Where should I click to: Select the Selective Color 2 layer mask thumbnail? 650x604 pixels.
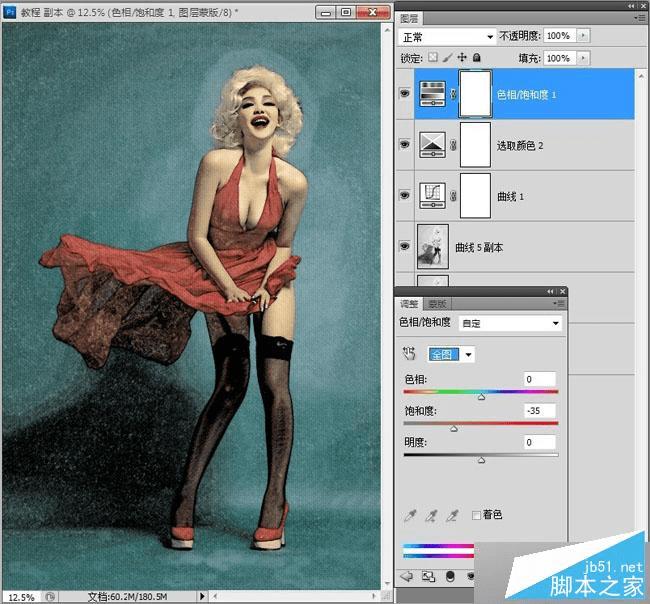tap(475, 145)
